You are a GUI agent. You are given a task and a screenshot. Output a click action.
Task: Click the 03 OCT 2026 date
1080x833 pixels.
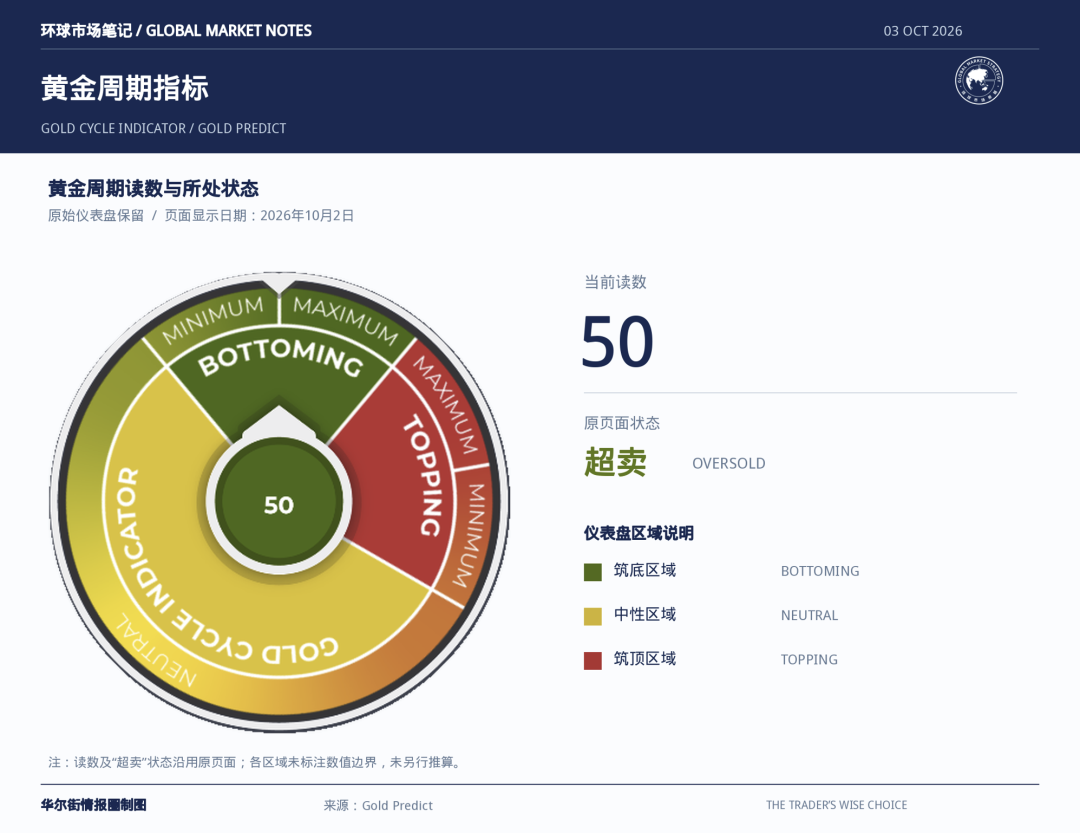(x=922, y=31)
